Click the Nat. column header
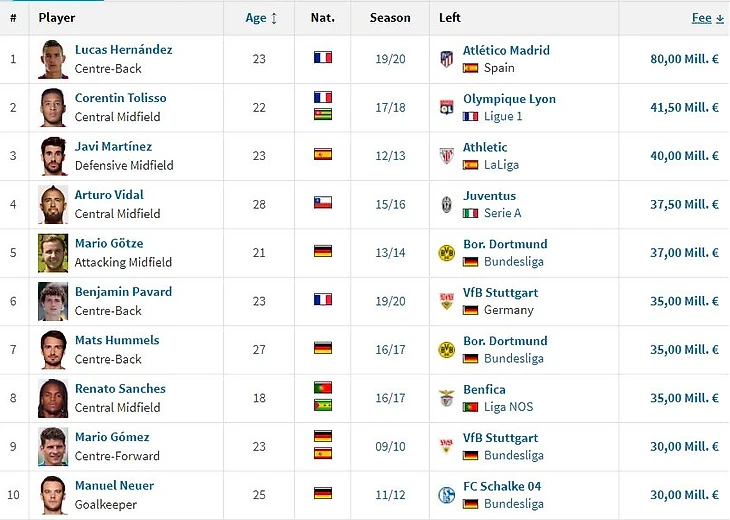The image size is (730, 520). (x=322, y=18)
